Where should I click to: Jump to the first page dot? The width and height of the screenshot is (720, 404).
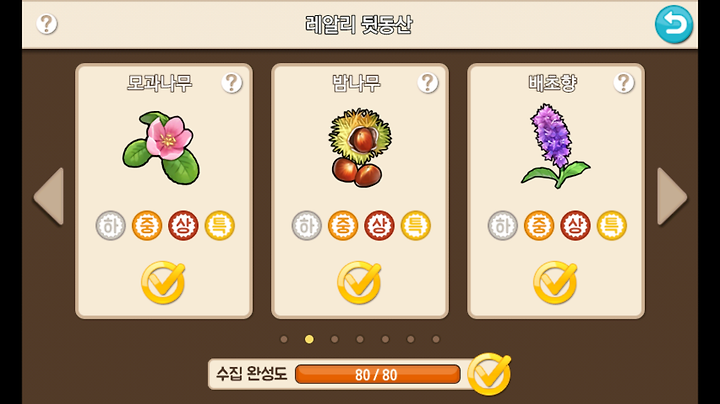284,339
